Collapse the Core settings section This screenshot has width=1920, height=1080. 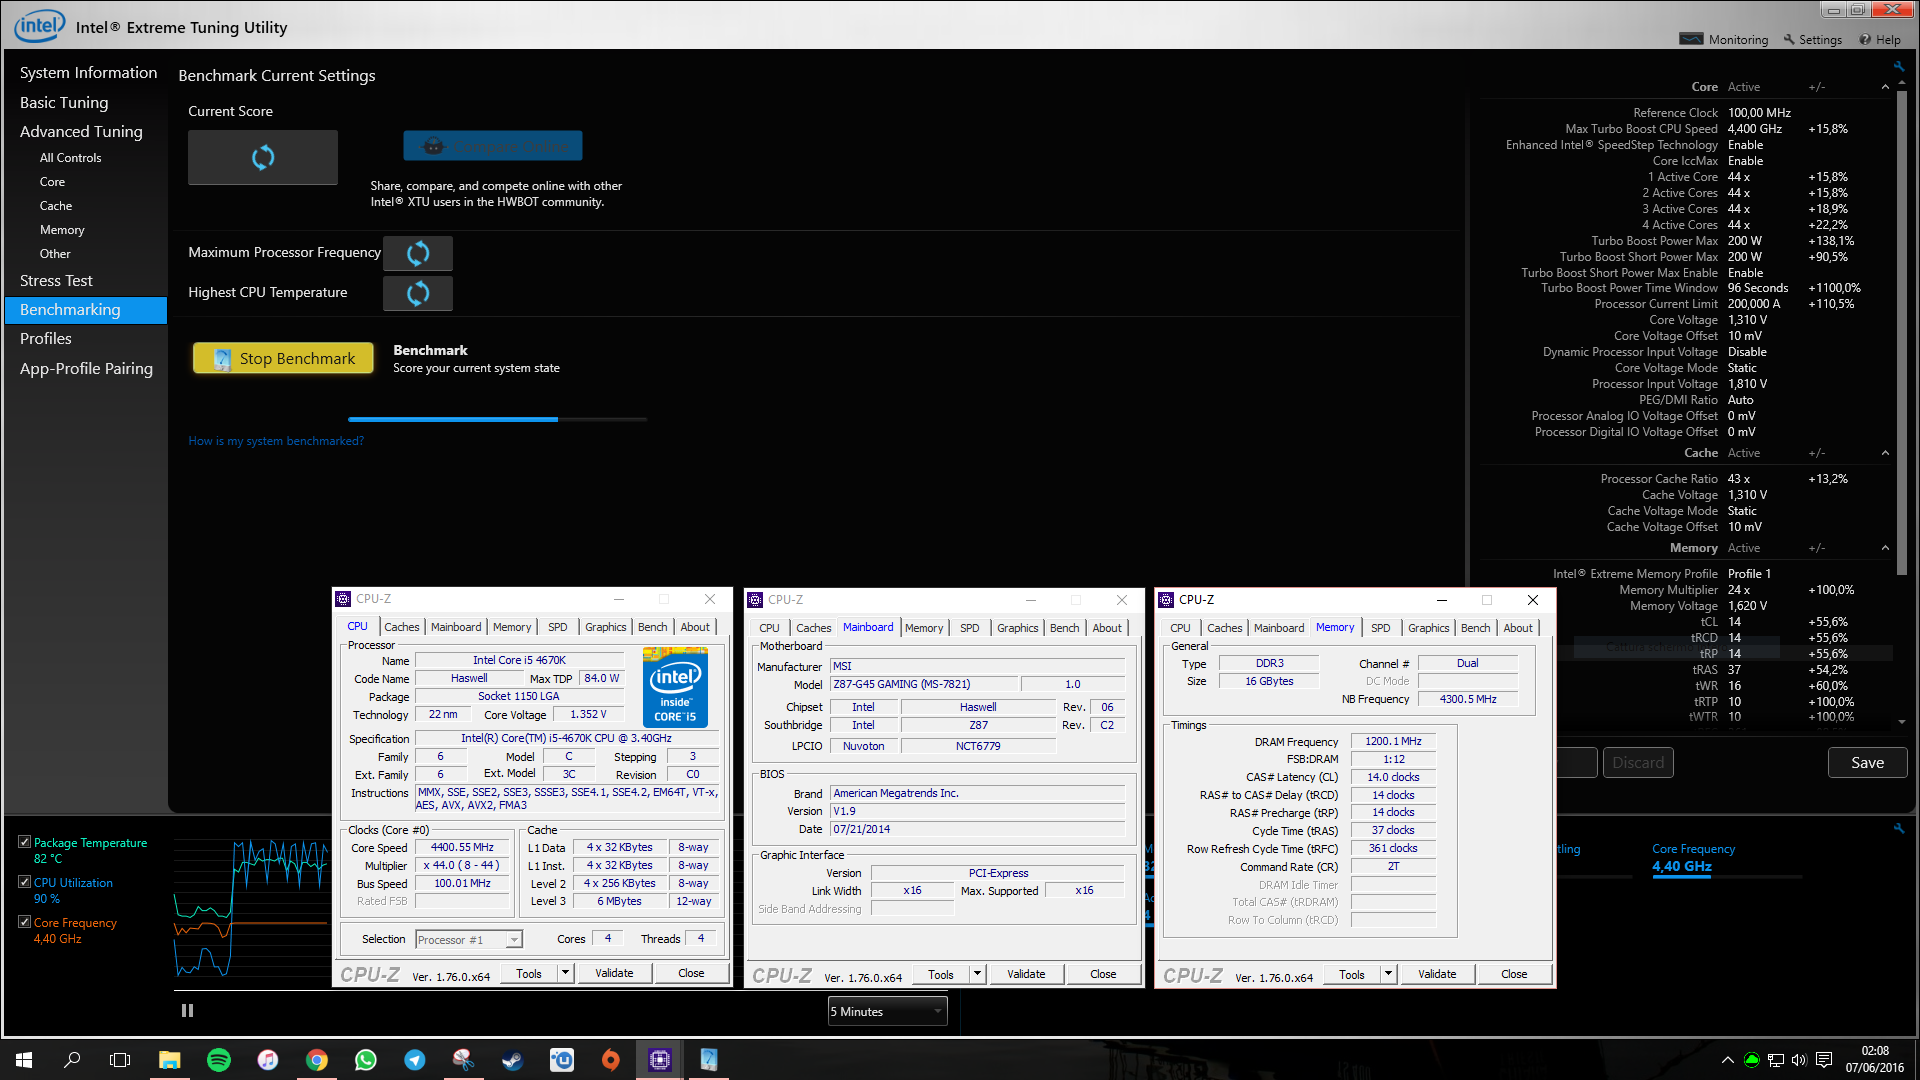(x=1885, y=87)
